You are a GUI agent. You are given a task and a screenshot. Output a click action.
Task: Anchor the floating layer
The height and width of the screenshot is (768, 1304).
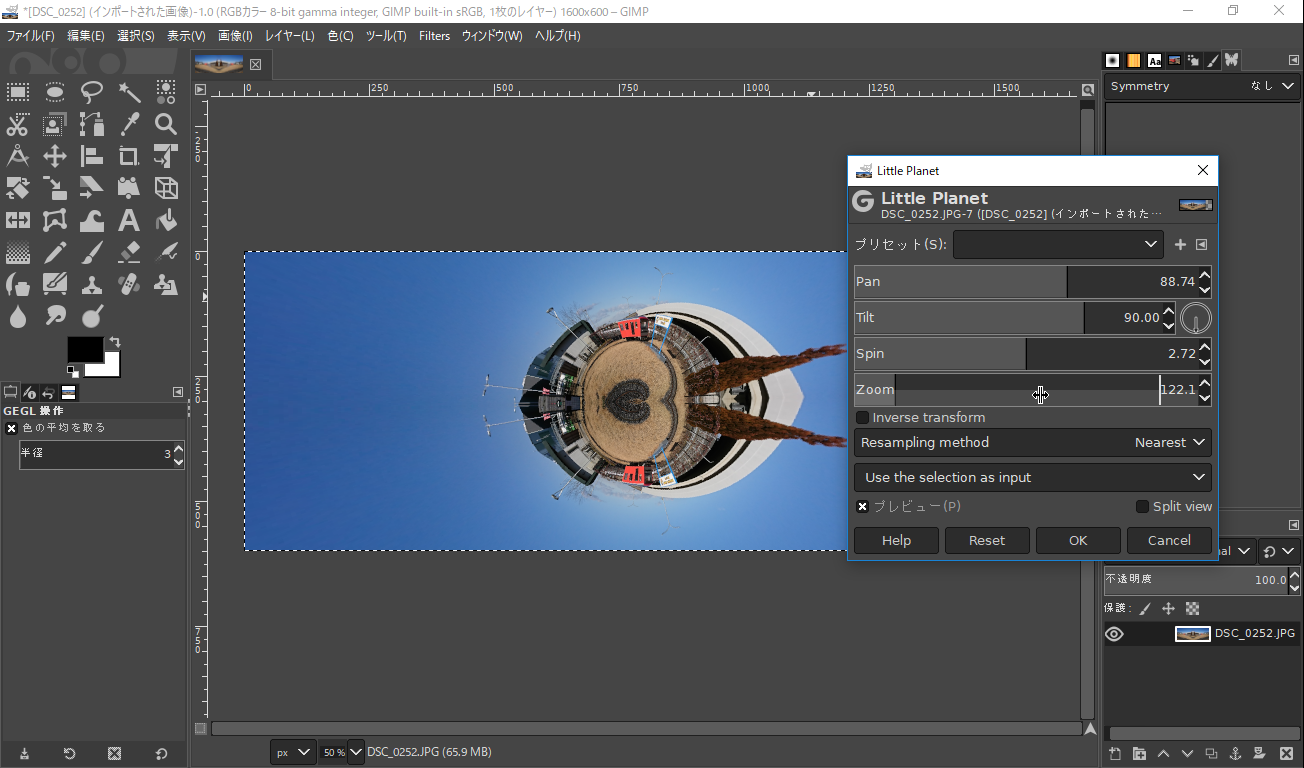coord(1235,753)
